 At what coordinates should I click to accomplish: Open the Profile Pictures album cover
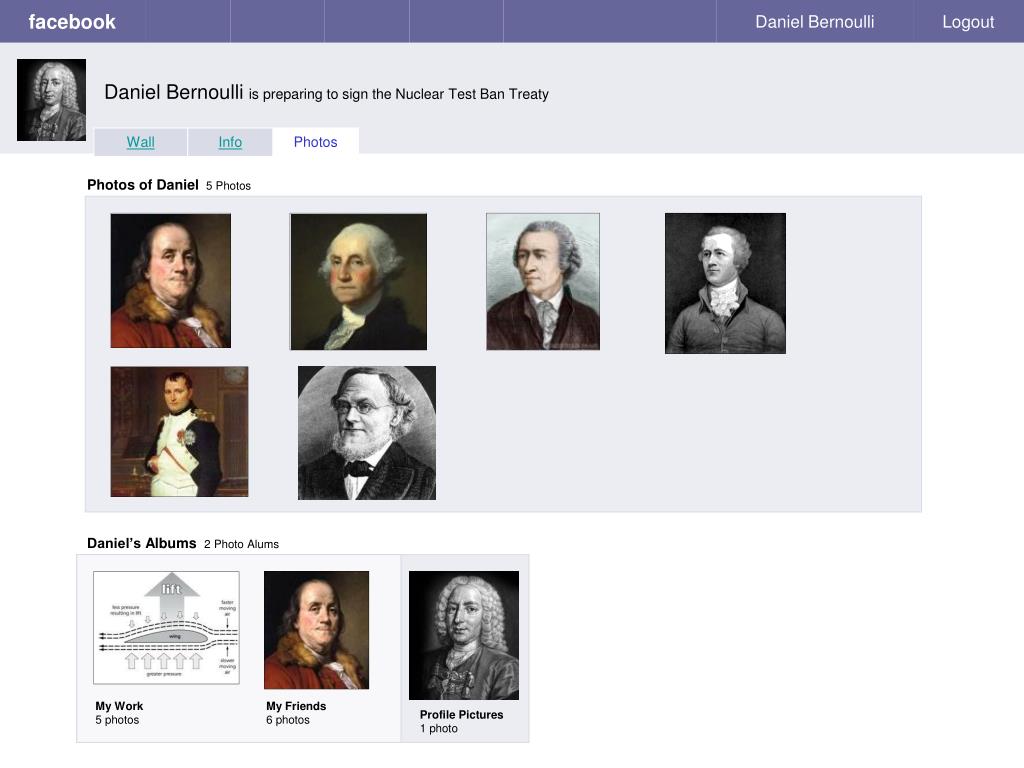(x=464, y=635)
